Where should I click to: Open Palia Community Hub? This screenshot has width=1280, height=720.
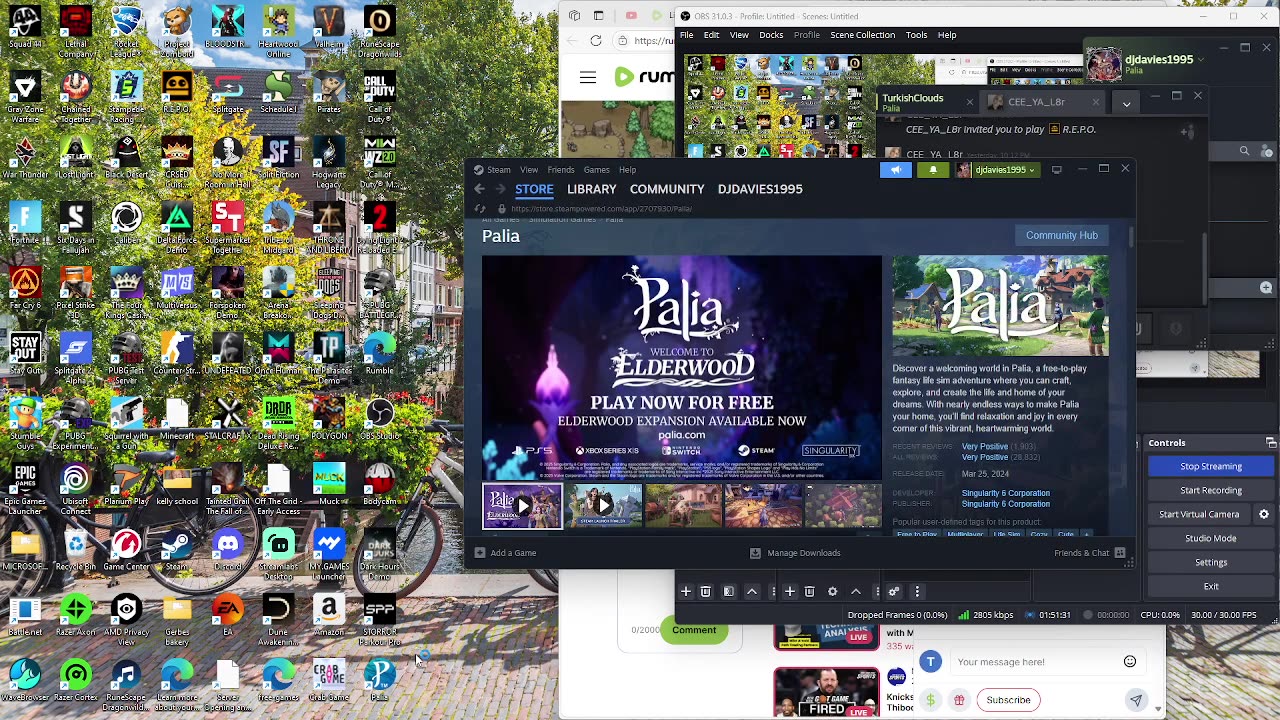click(1062, 235)
